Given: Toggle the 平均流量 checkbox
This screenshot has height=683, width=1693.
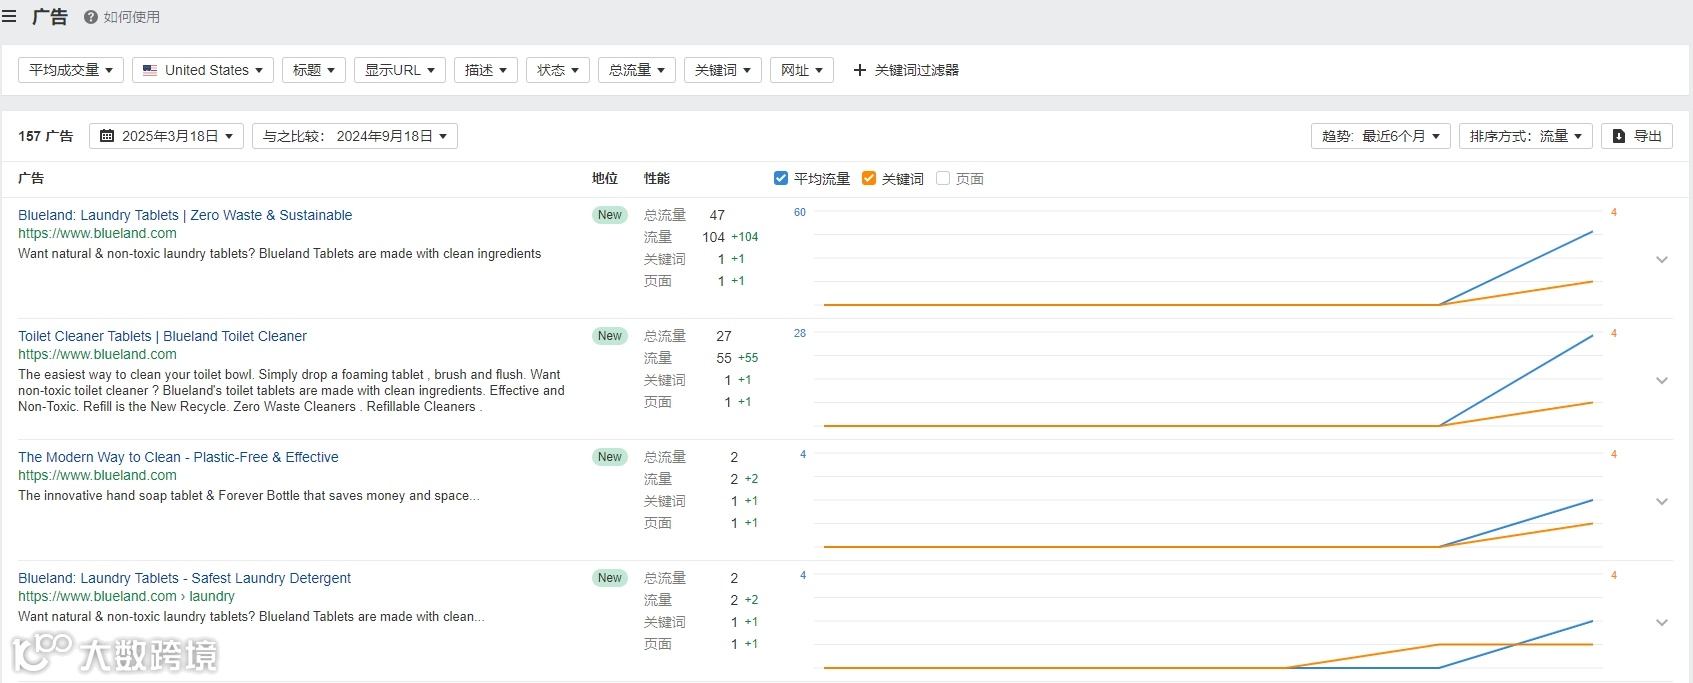Looking at the screenshot, I should (x=781, y=178).
